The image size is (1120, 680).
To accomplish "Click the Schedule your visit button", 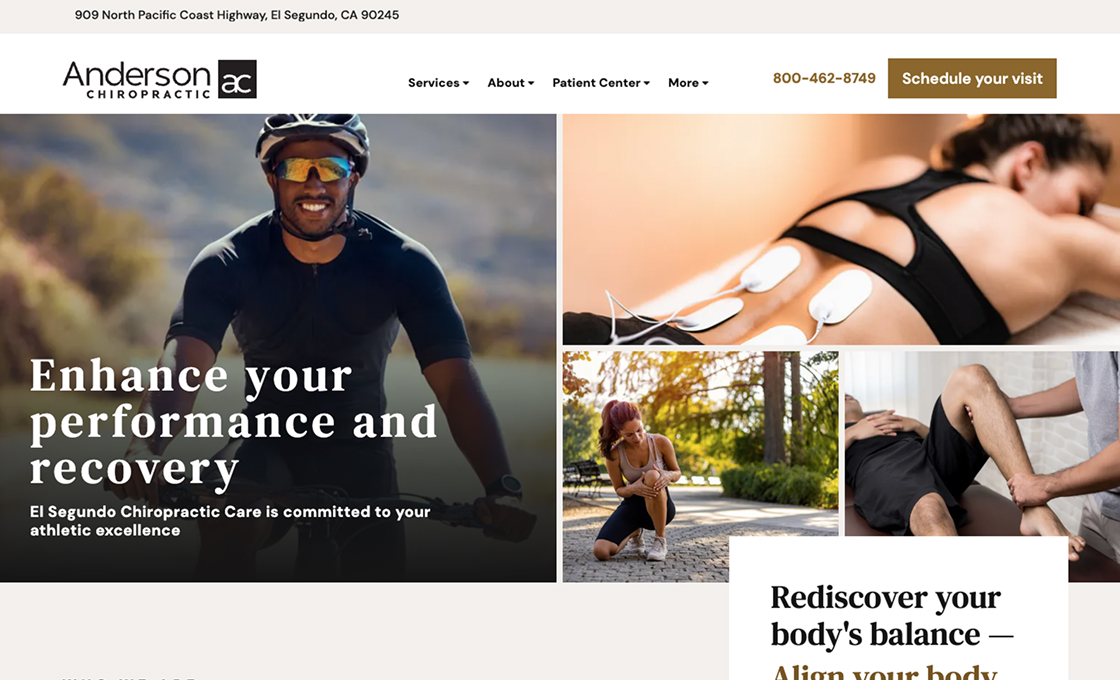I will click(x=972, y=79).
